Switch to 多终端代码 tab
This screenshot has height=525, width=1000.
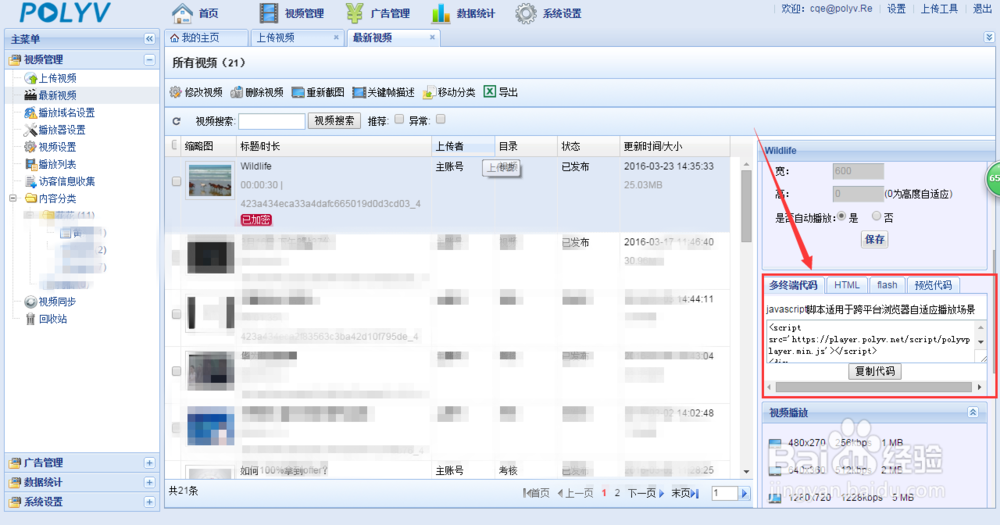793,285
